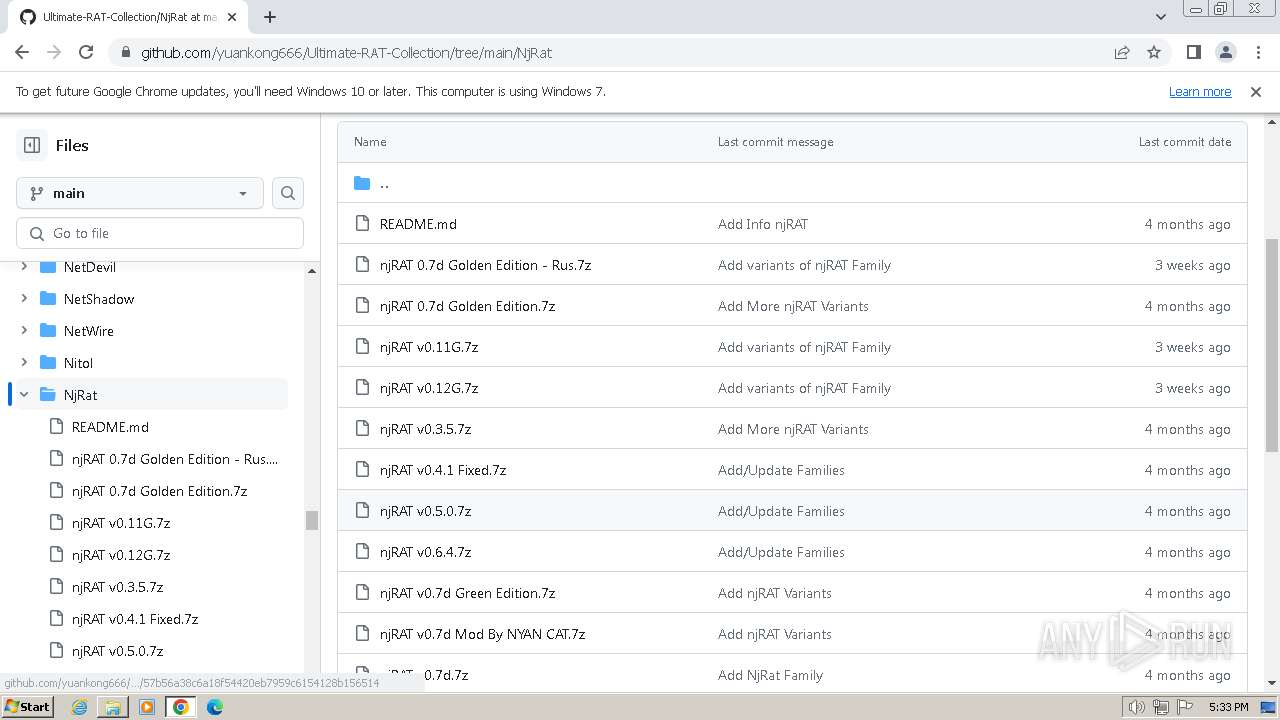
Task: Click the file tree scrollbar thumb
Action: tap(312, 520)
